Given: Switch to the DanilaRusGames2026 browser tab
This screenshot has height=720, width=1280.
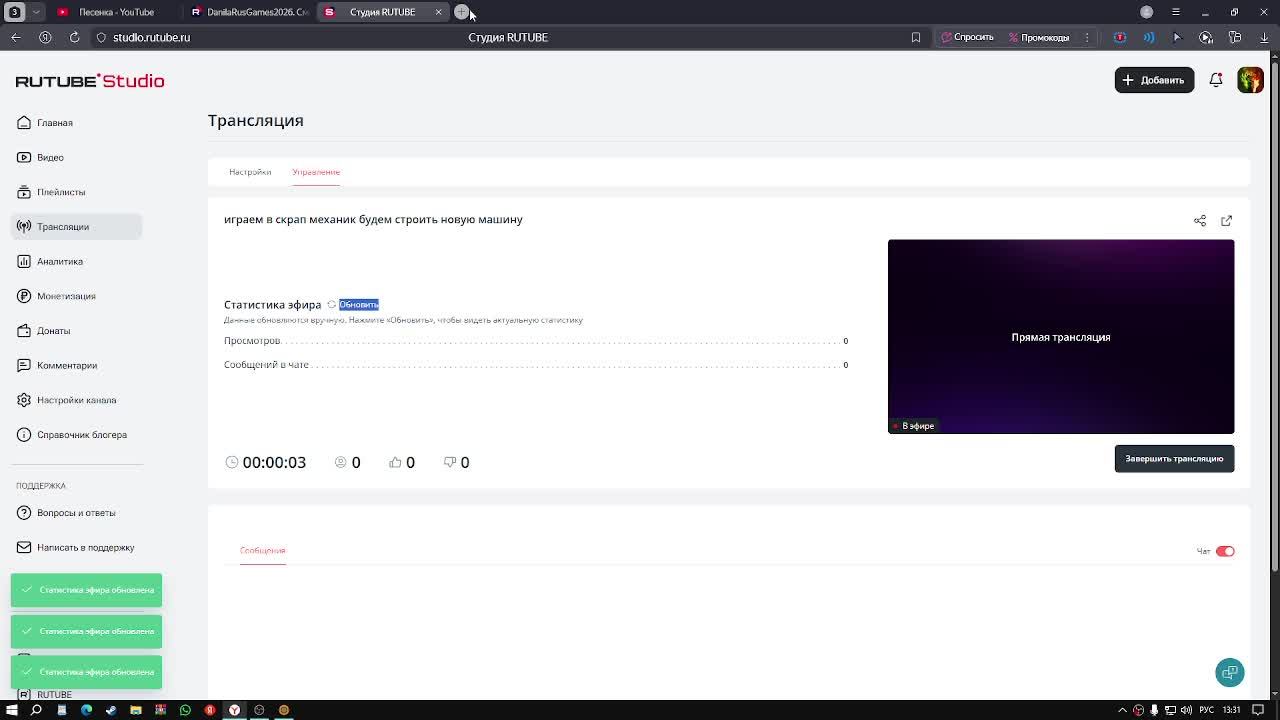Looking at the screenshot, I should (x=250, y=12).
